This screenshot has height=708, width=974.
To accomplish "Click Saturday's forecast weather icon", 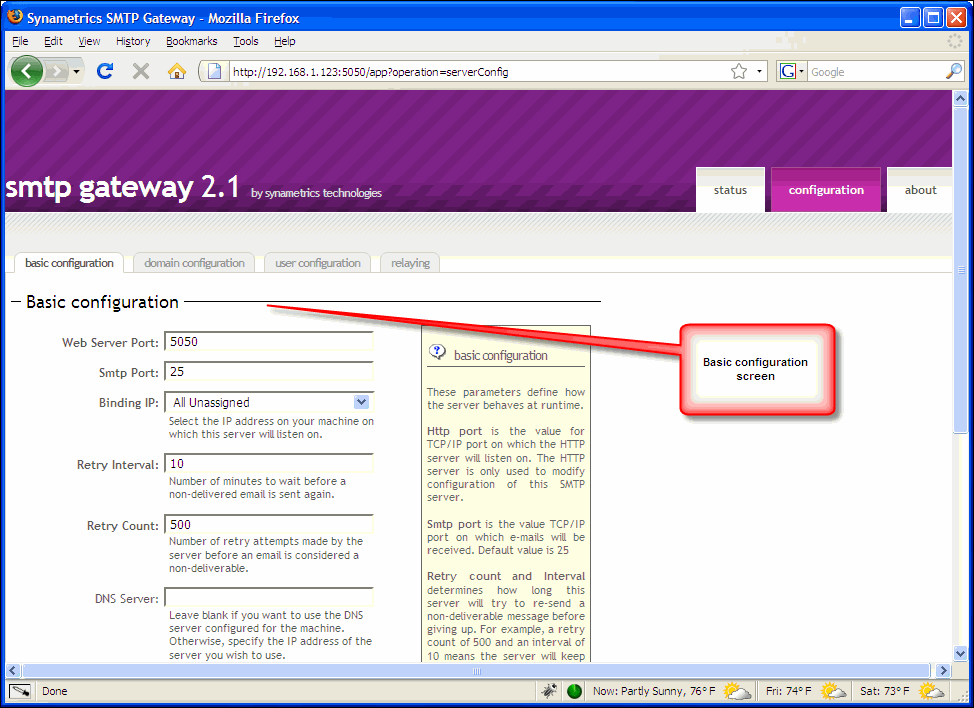I will tap(931, 691).
